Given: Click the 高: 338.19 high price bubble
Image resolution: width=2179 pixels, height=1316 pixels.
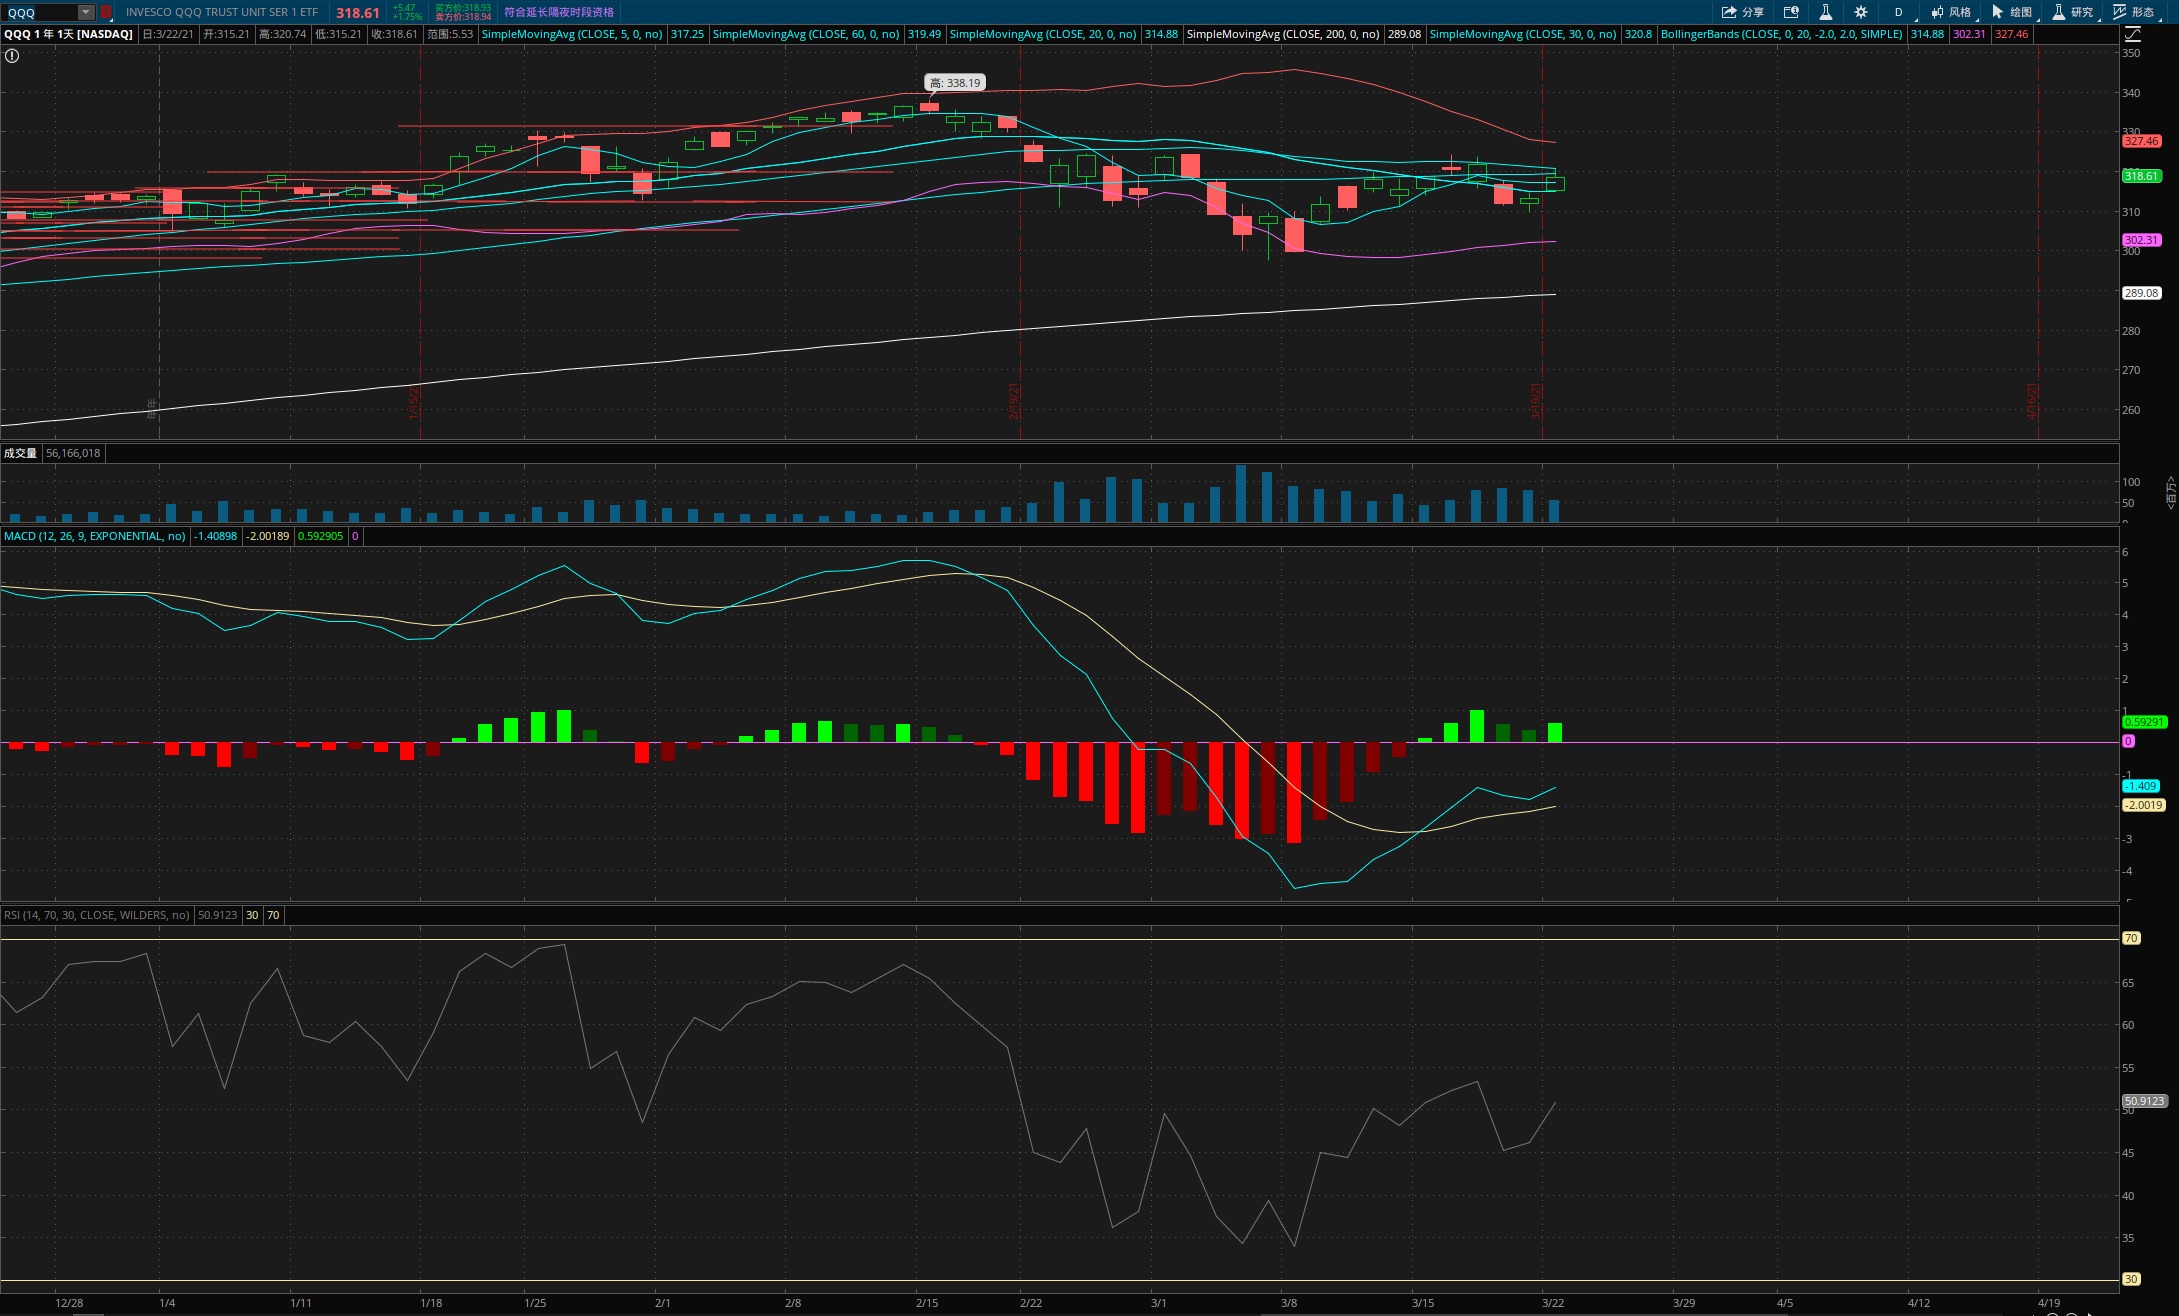Looking at the screenshot, I should pyautogui.click(x=955, y=83).
